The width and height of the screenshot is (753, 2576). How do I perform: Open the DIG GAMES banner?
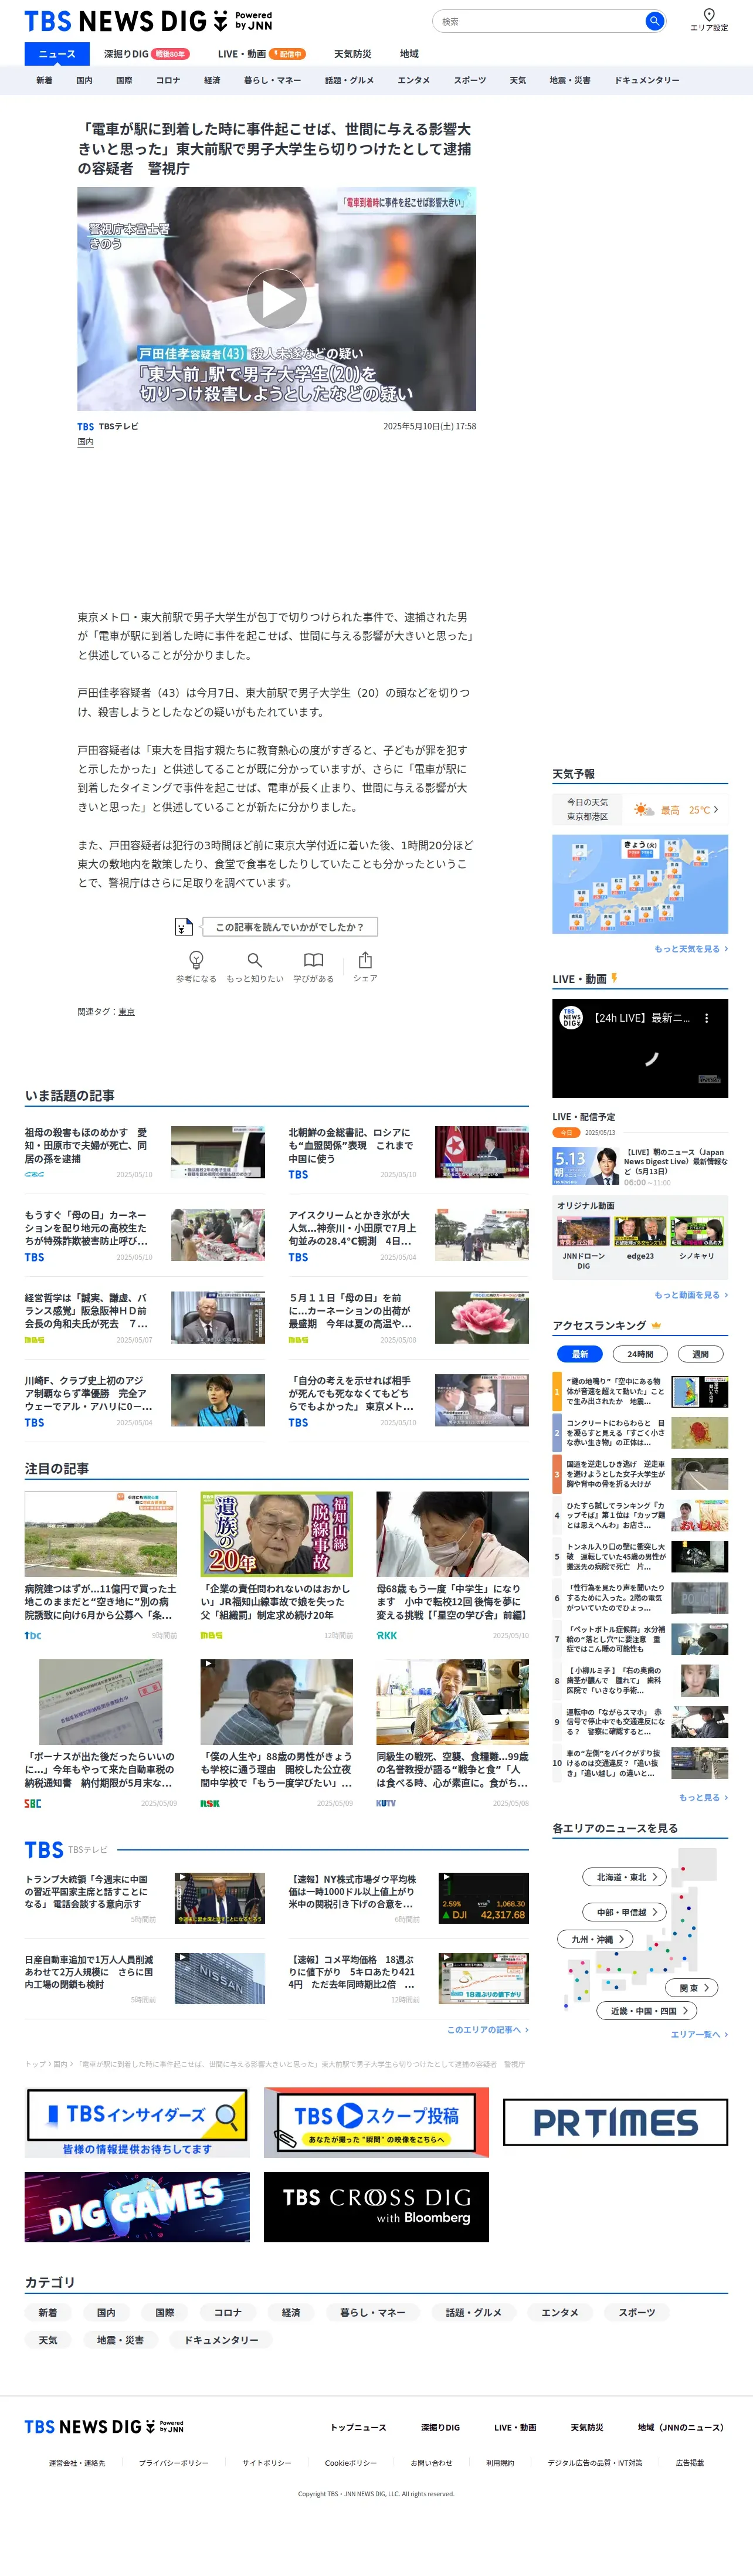137,2207
